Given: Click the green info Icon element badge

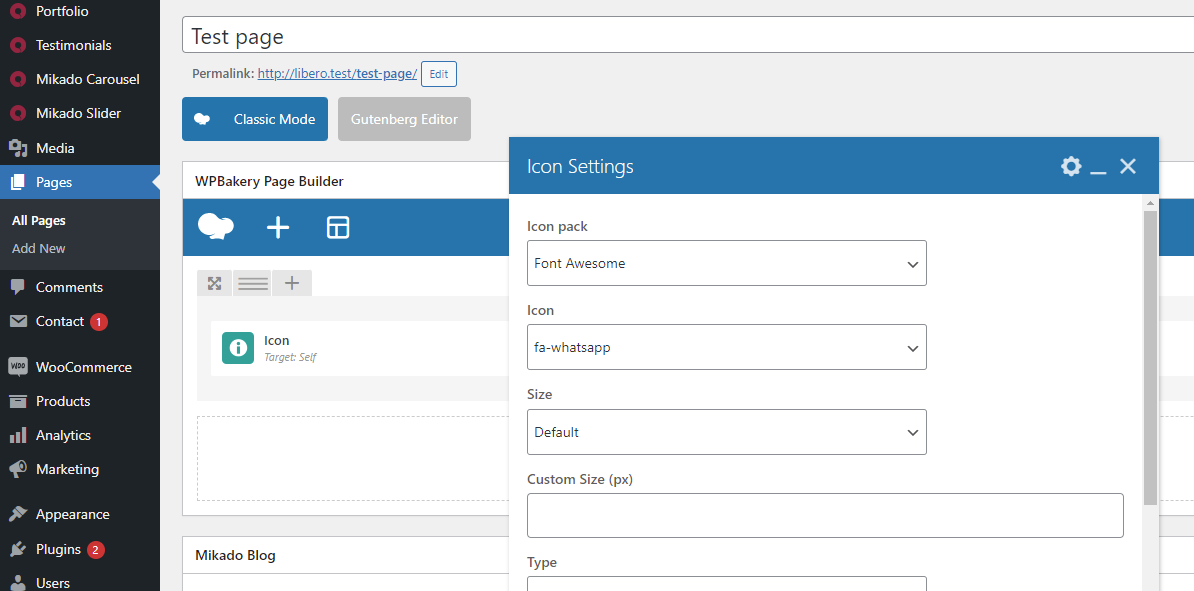Looking at the screenshot, I should pos(238,348).
